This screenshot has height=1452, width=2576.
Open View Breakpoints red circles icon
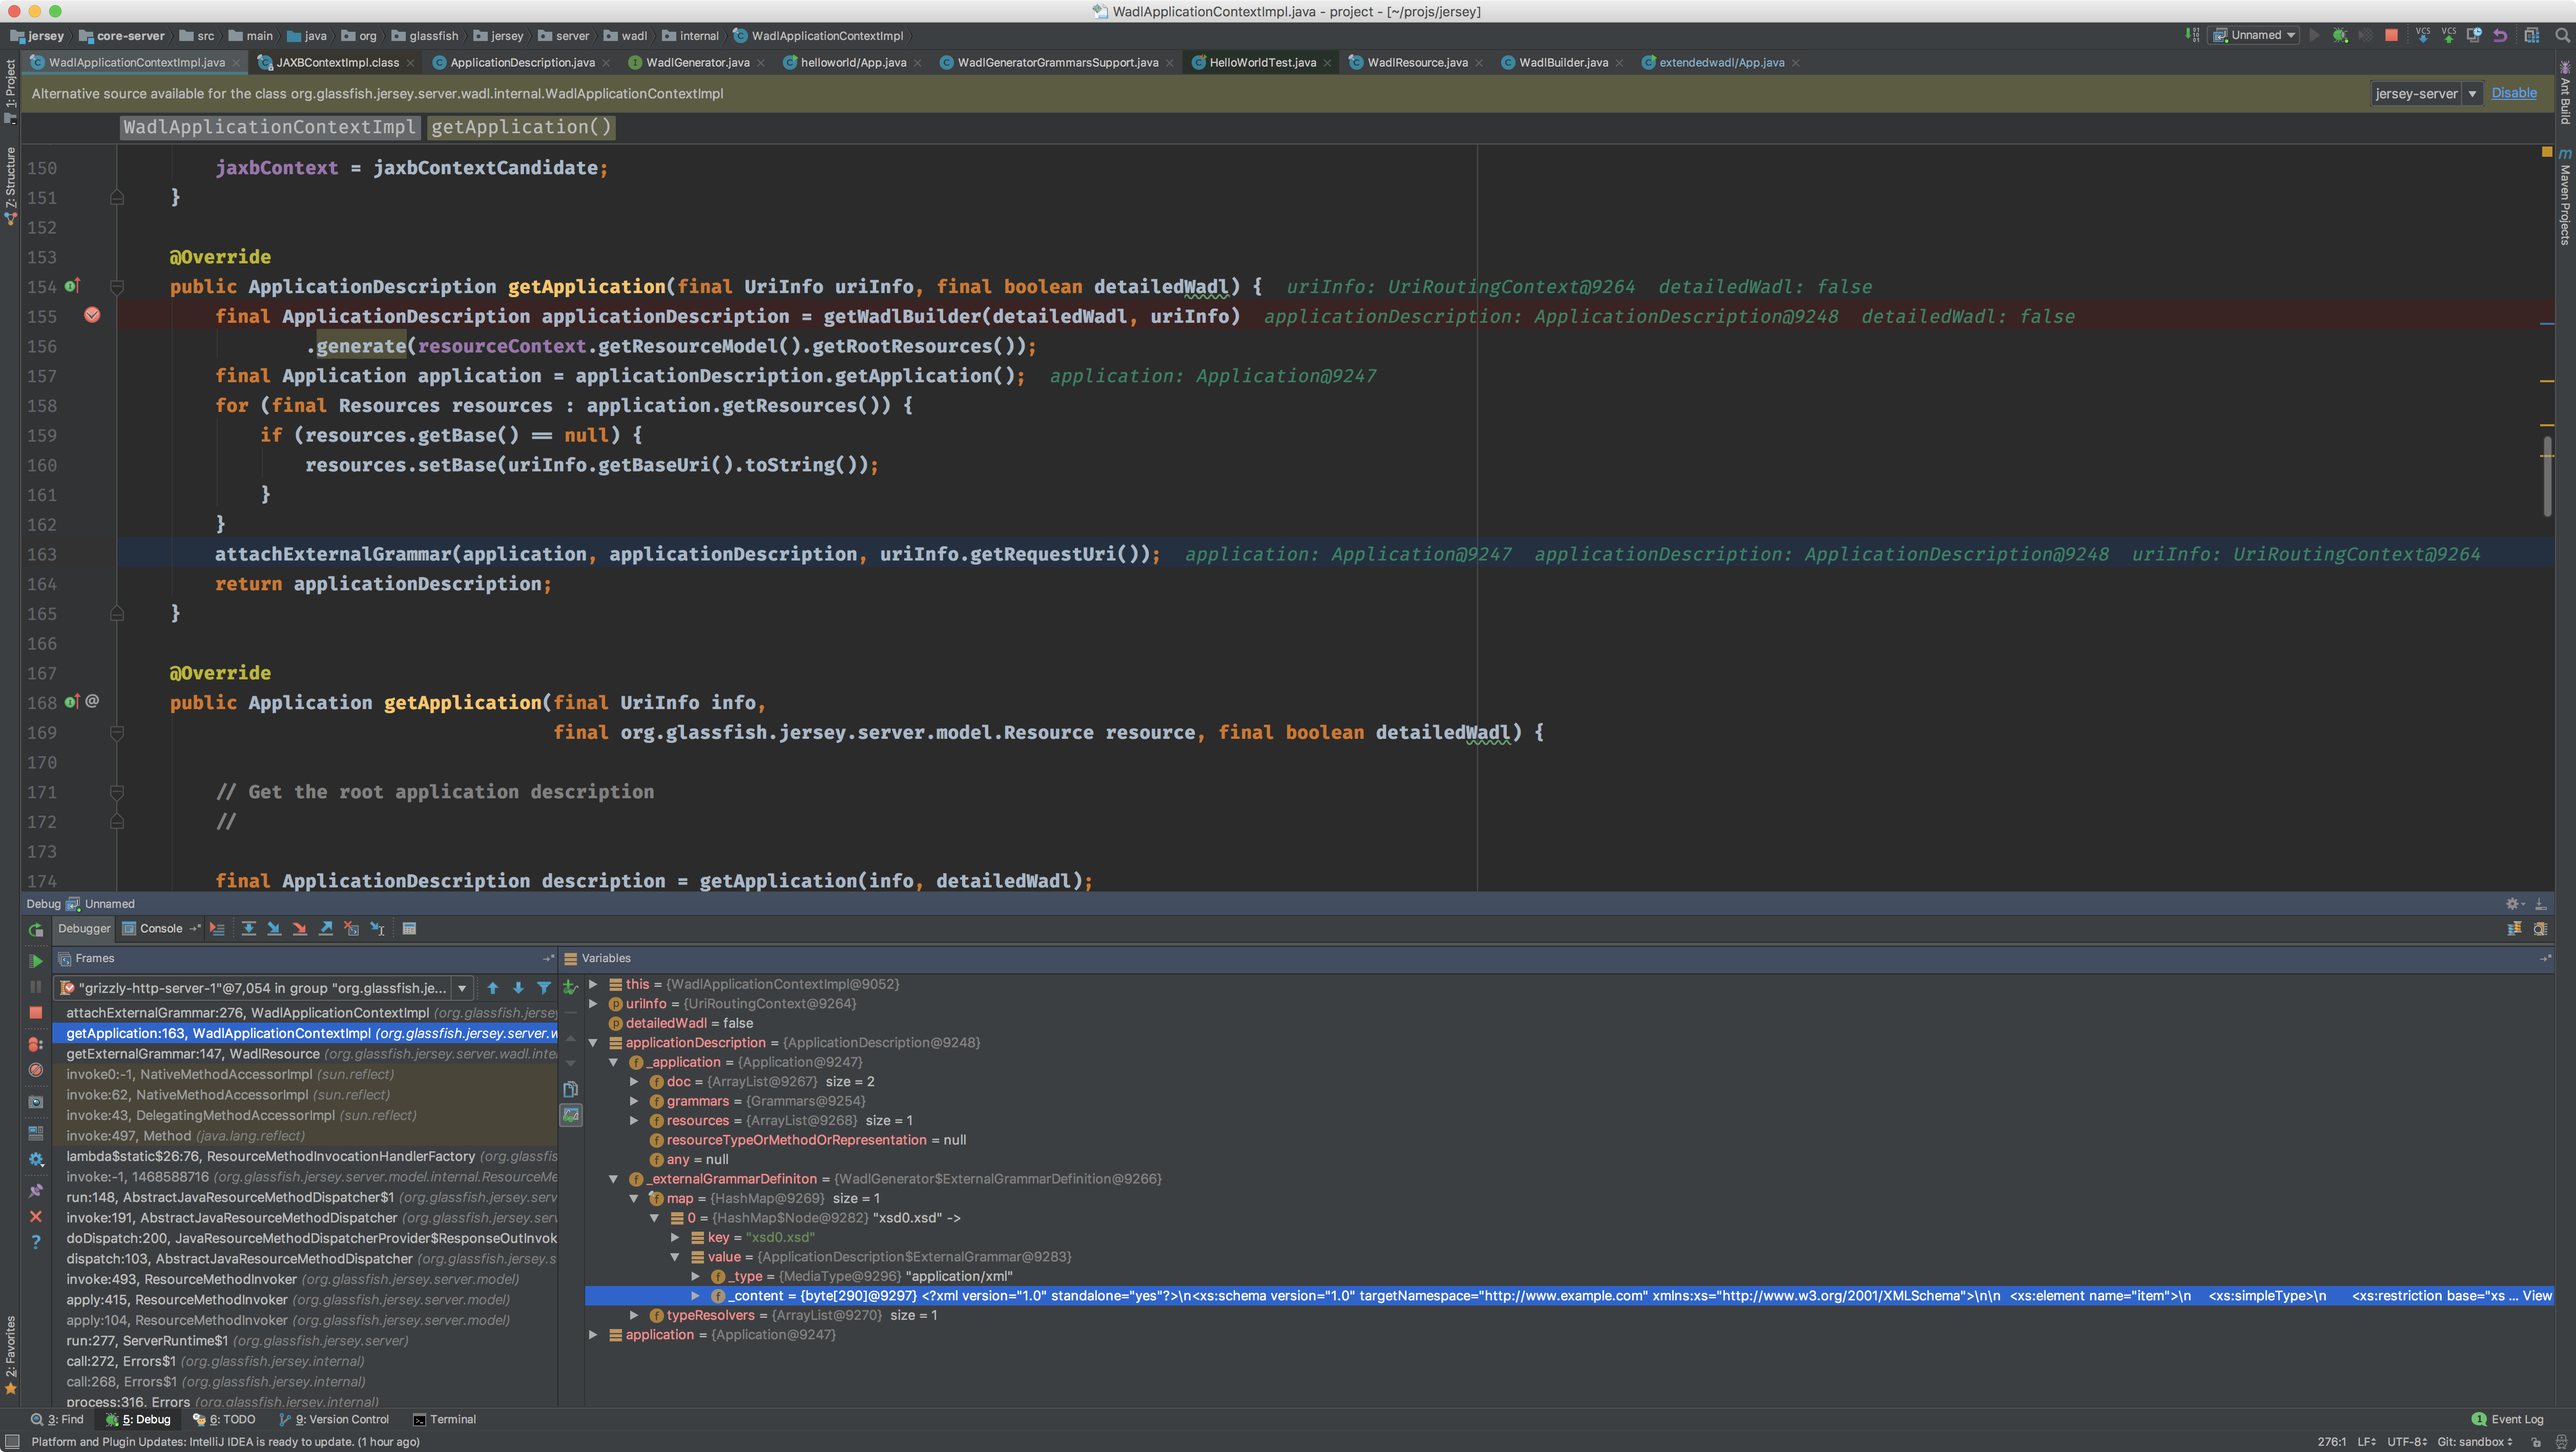36,1044
